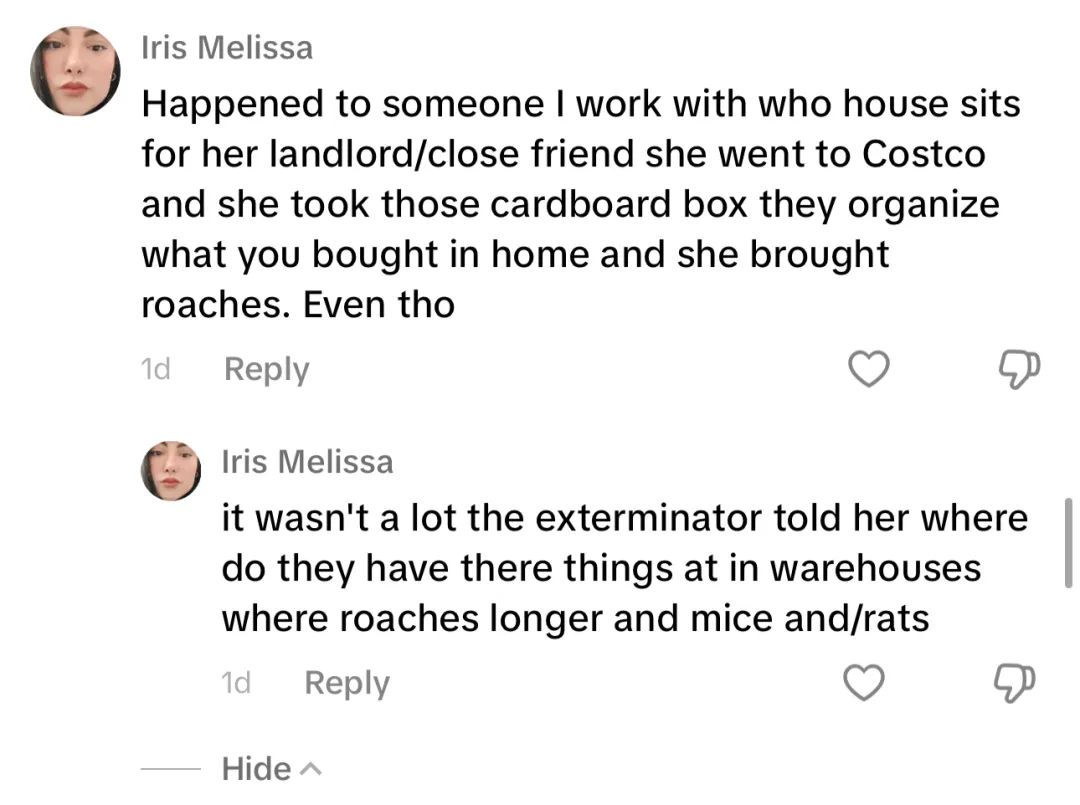Viewport: 1080px width, 805px height.
Task: Collapse replies using the Hide label
Action: pyautogui.click(x=256, y=769)
